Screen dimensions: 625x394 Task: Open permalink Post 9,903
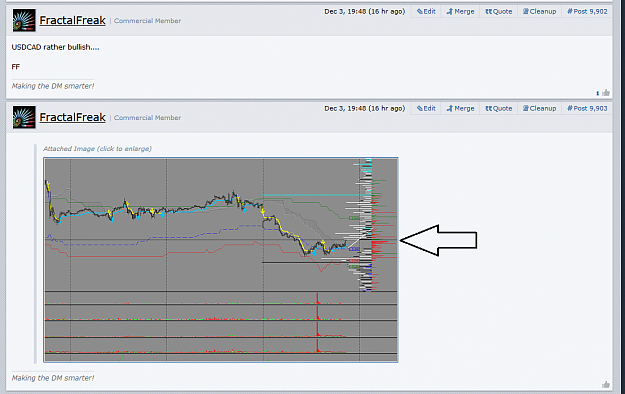[x=587, y=108]
